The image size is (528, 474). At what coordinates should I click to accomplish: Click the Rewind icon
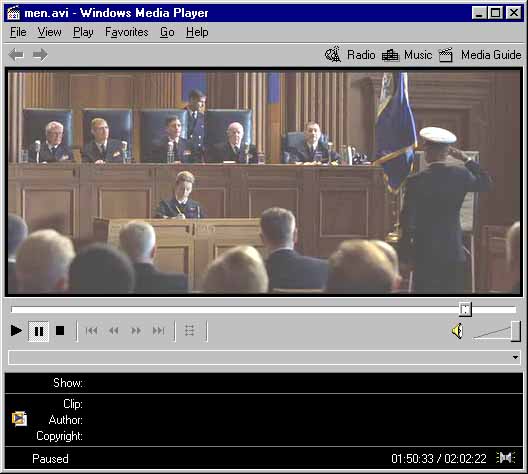[114, 331]
